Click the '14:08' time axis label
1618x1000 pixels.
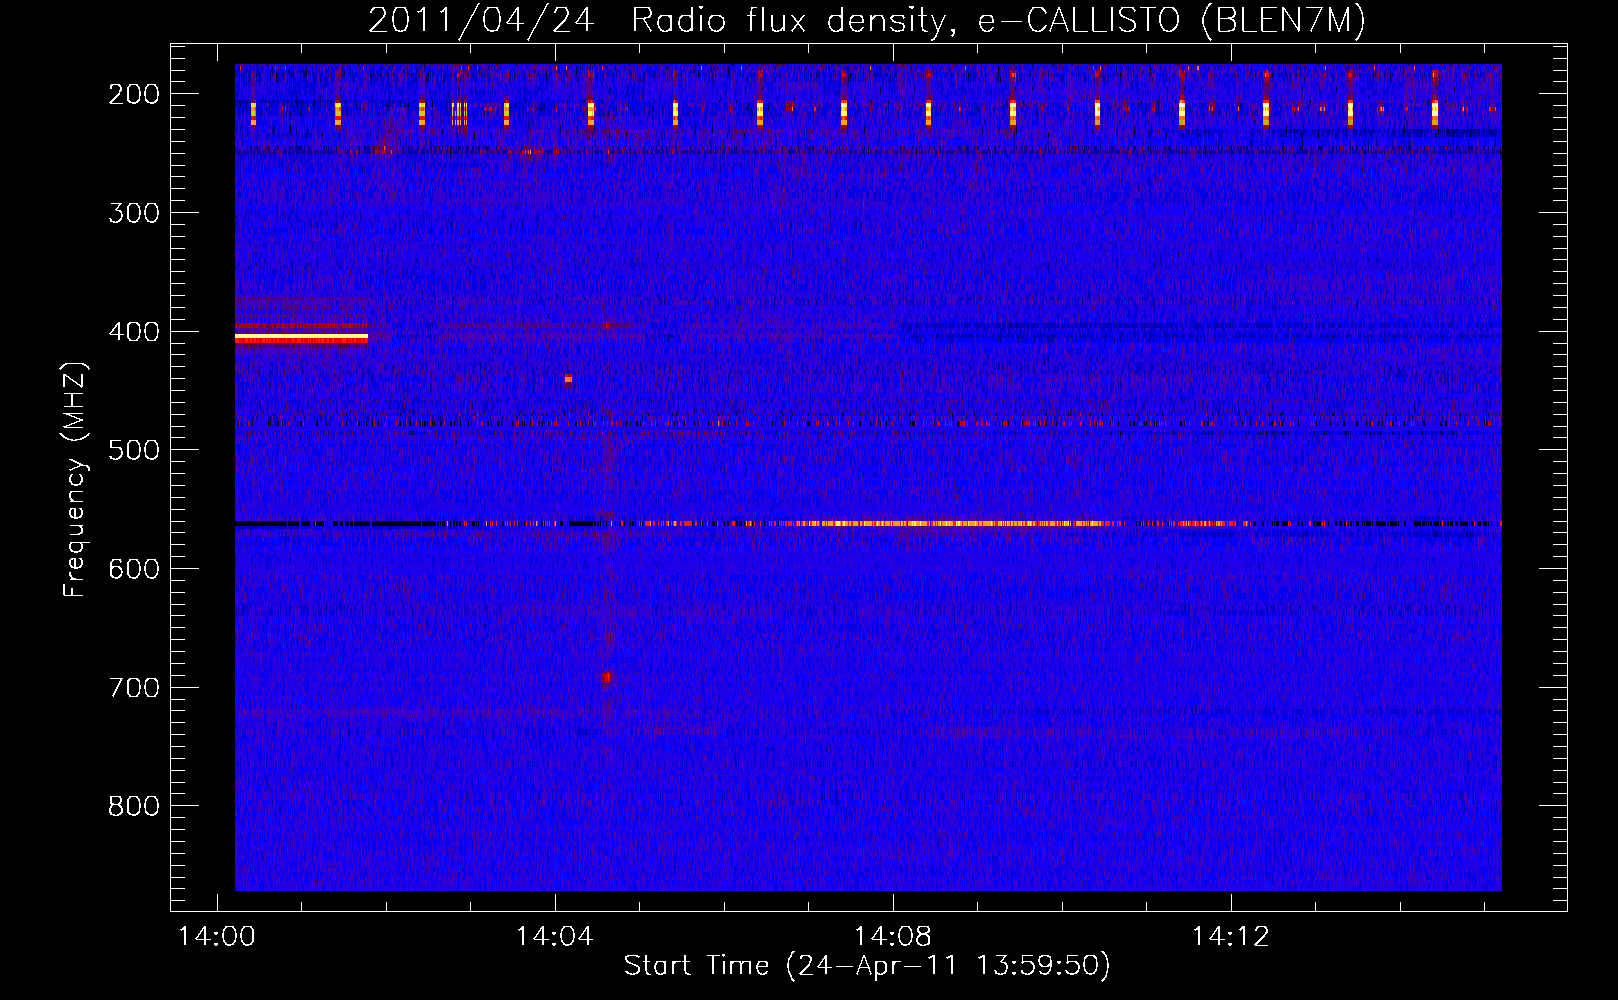pyautogui.click(x=892, y=937)
